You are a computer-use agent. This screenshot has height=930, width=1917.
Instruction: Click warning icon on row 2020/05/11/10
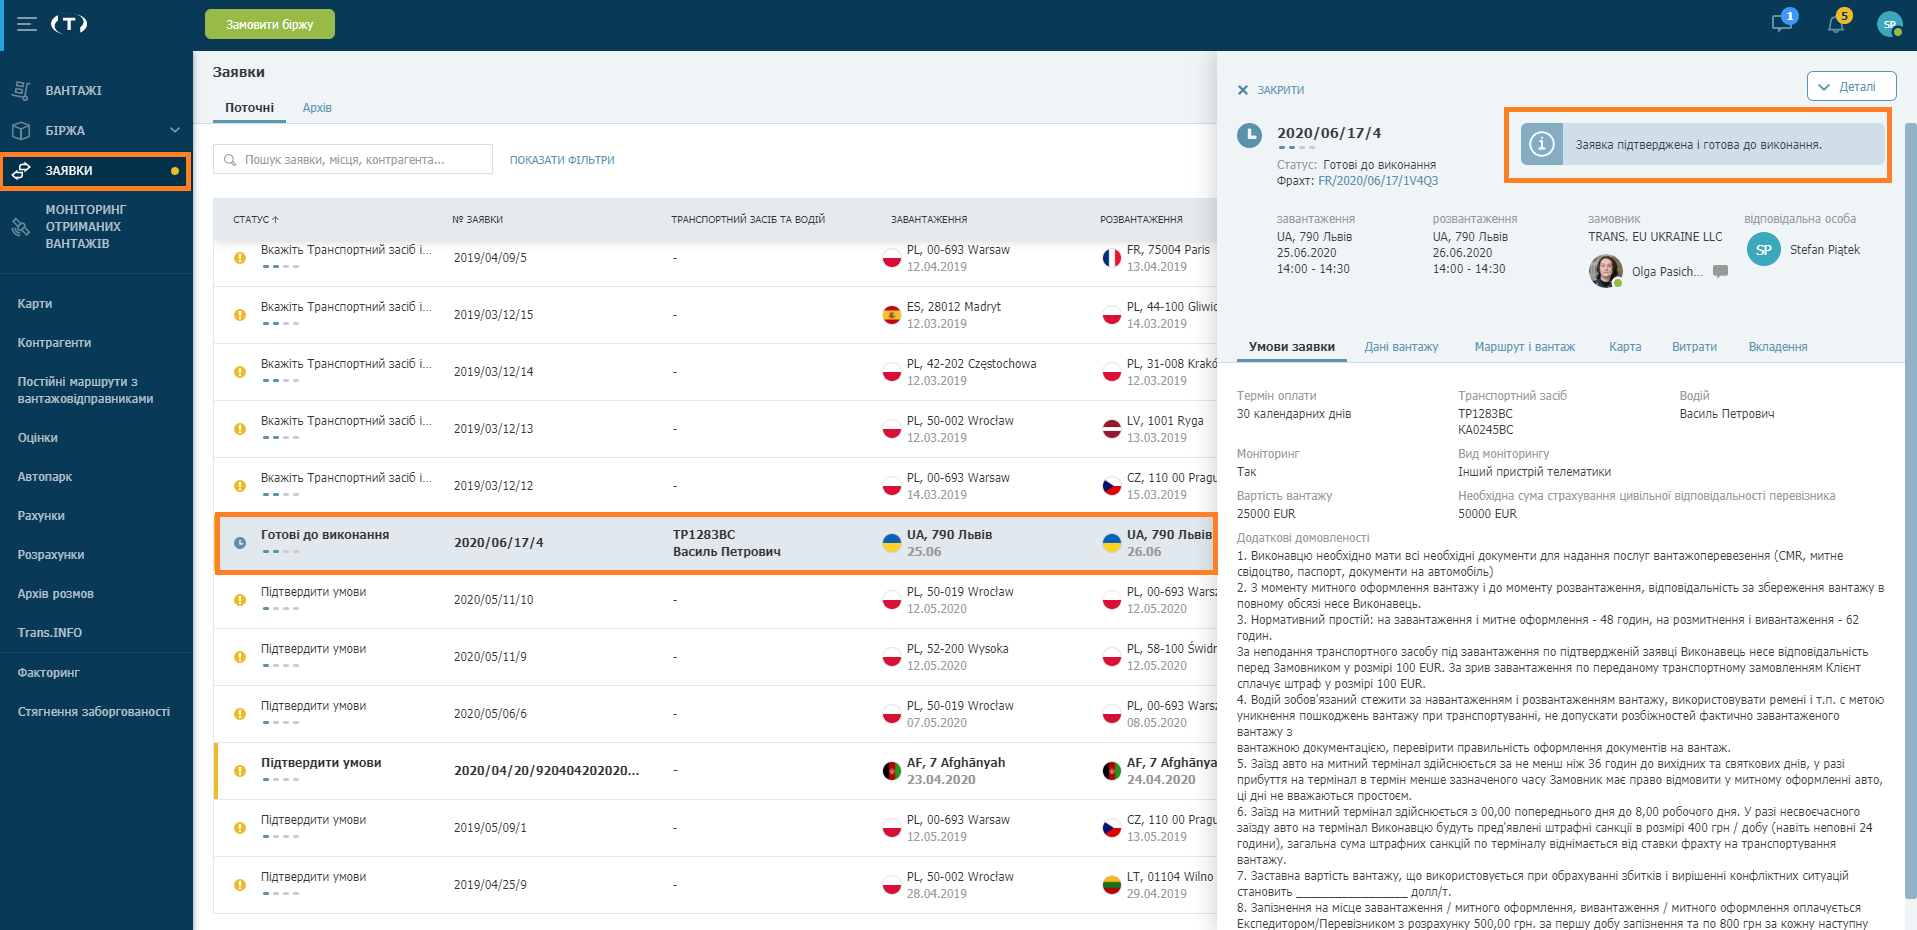pos(240,600)
